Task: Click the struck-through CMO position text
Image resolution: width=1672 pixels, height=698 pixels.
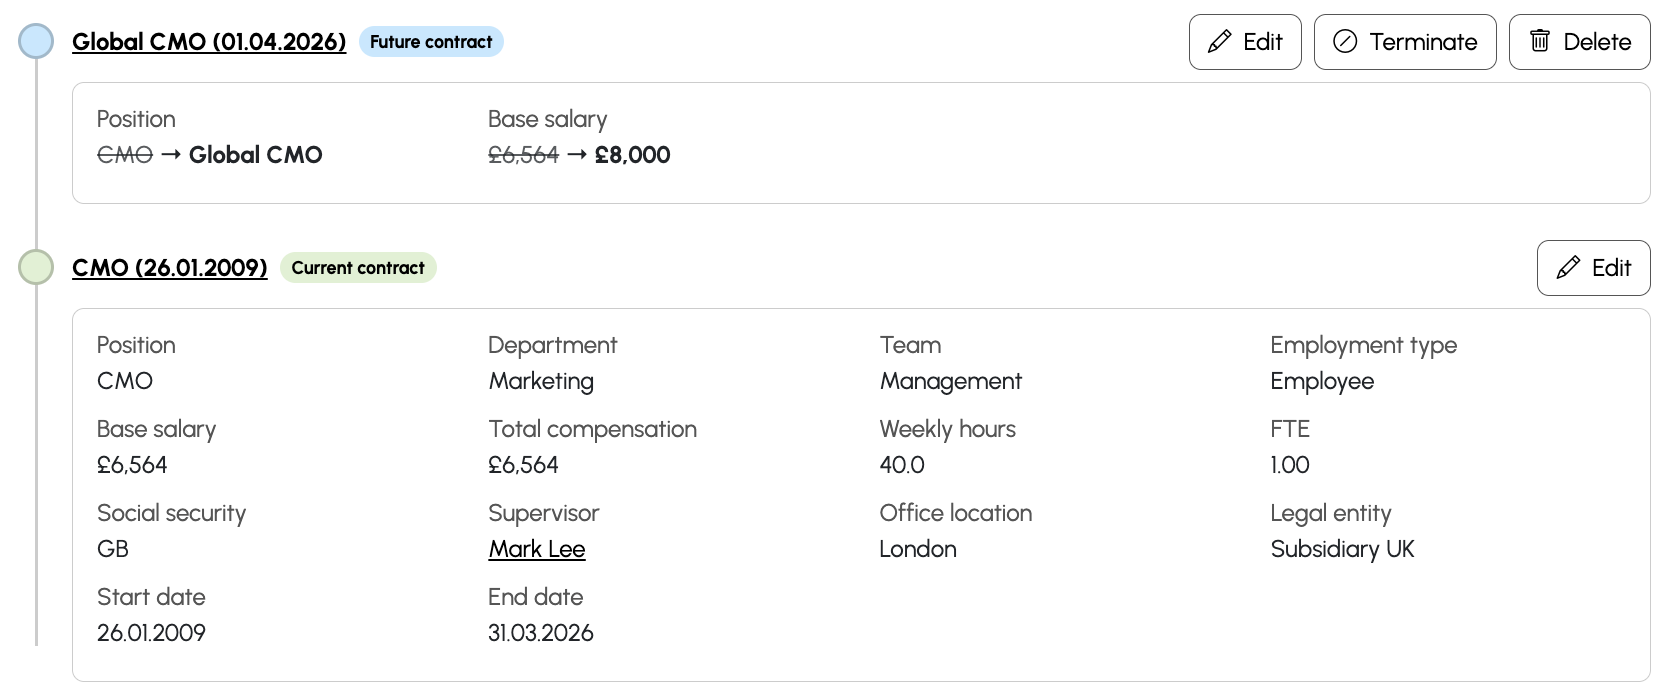Action: pos(125,155)
